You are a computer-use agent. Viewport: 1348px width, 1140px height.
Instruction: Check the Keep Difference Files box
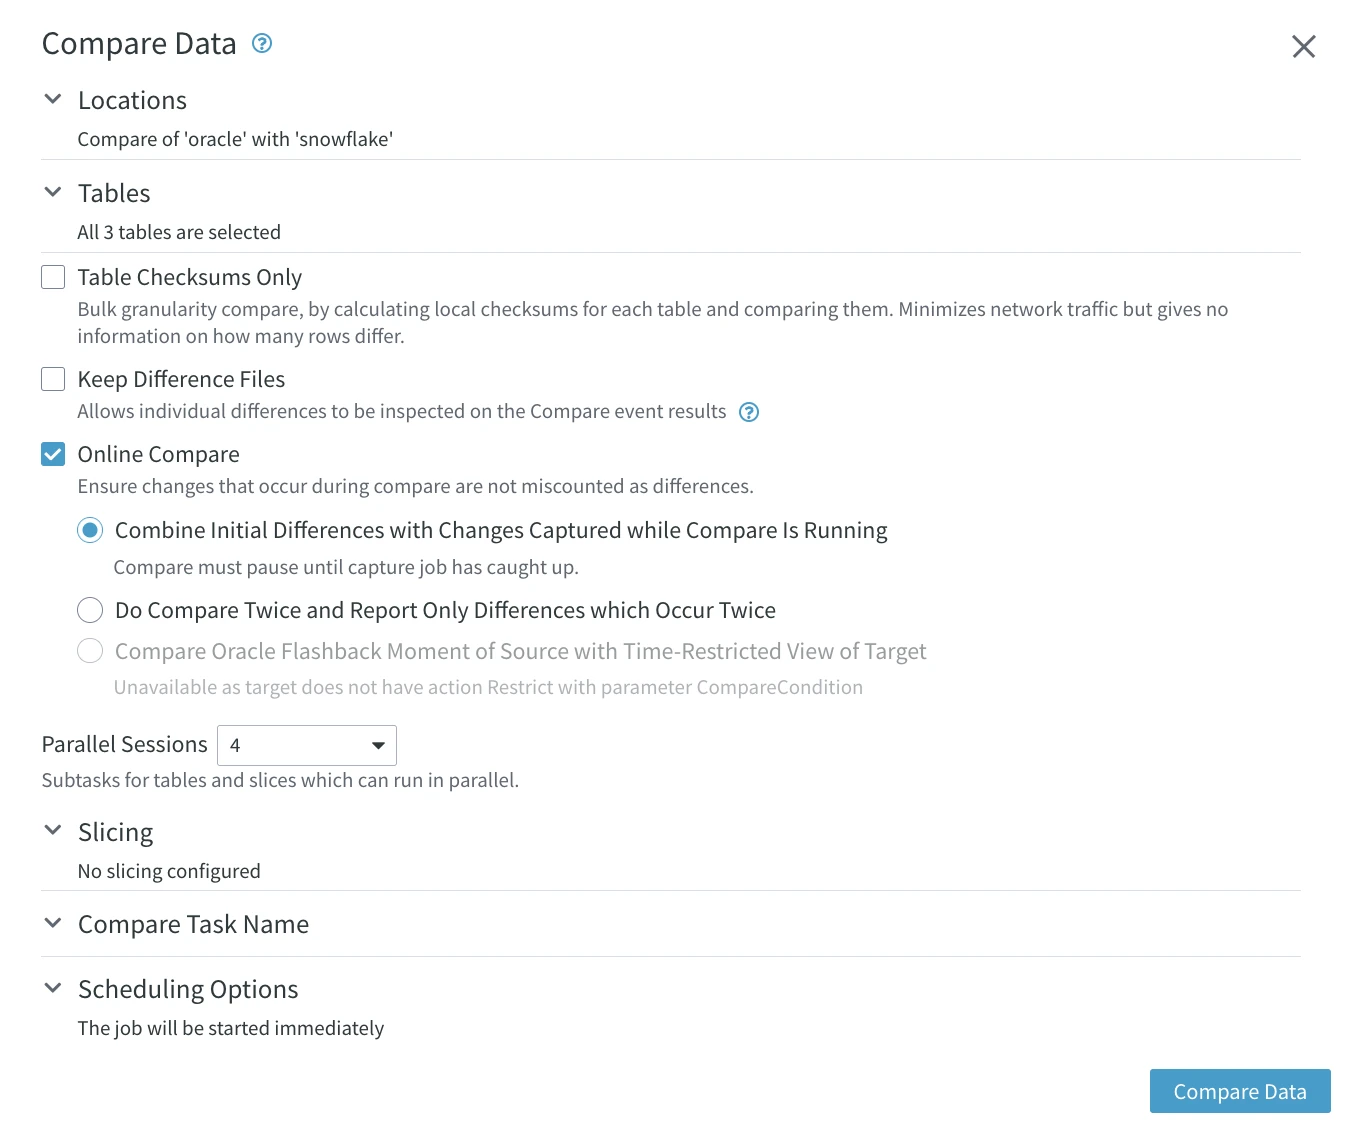point(53,379)
